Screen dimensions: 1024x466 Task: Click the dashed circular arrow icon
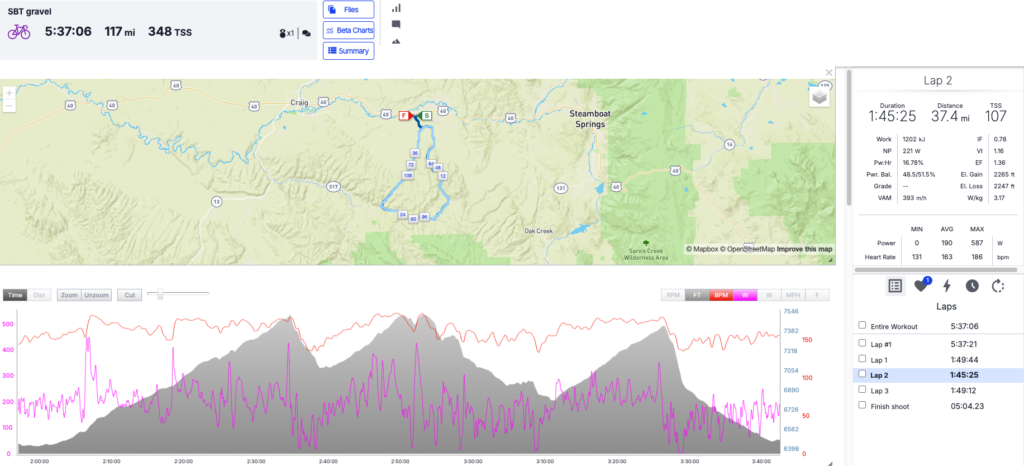coord(996,286)
